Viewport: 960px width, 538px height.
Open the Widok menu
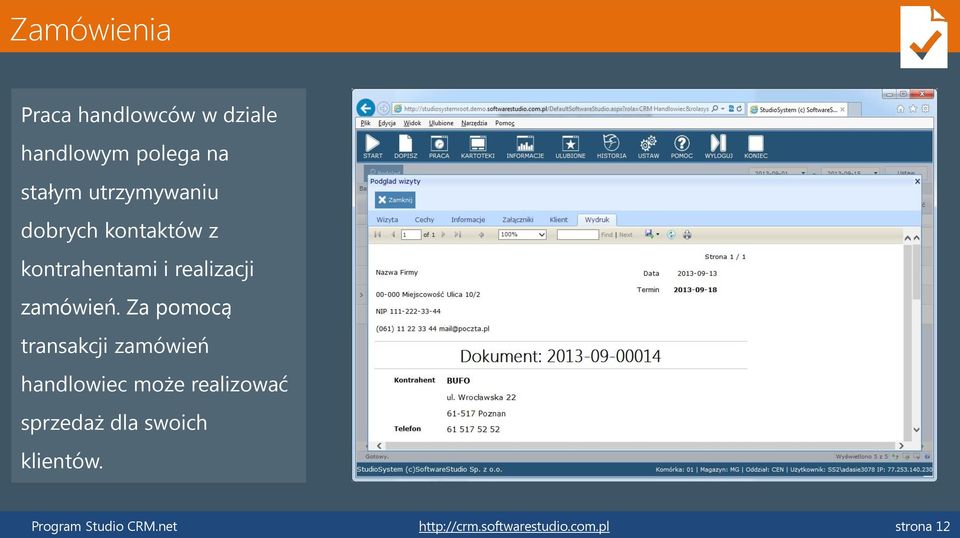coord(412,123)
